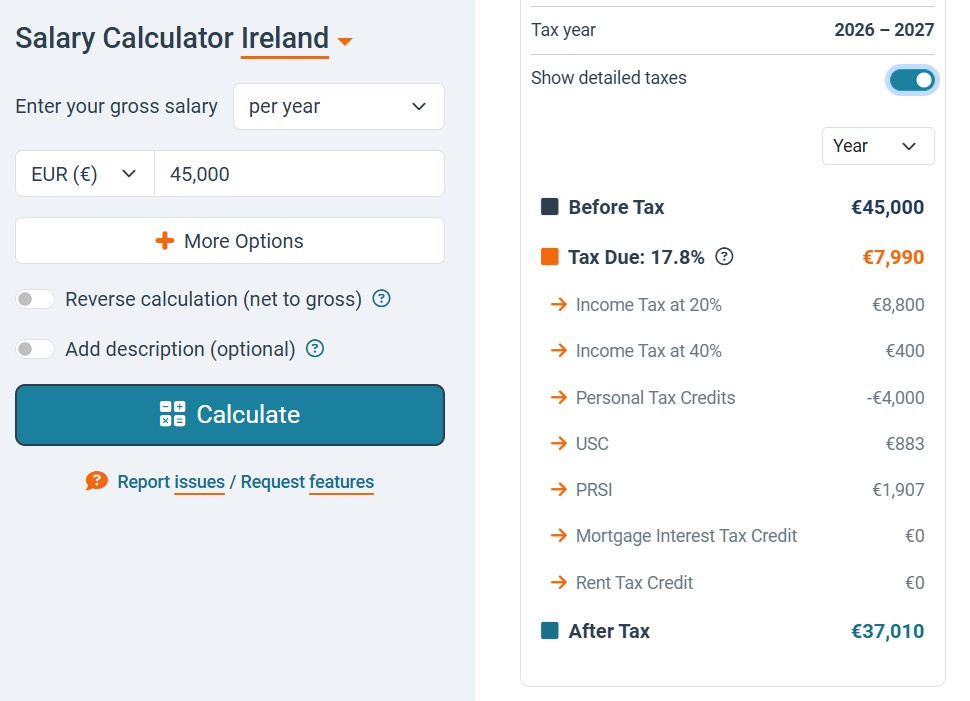970x701 pixels.
Task: Click the question mark next to Tax Due
Action: tap(725, 257)
